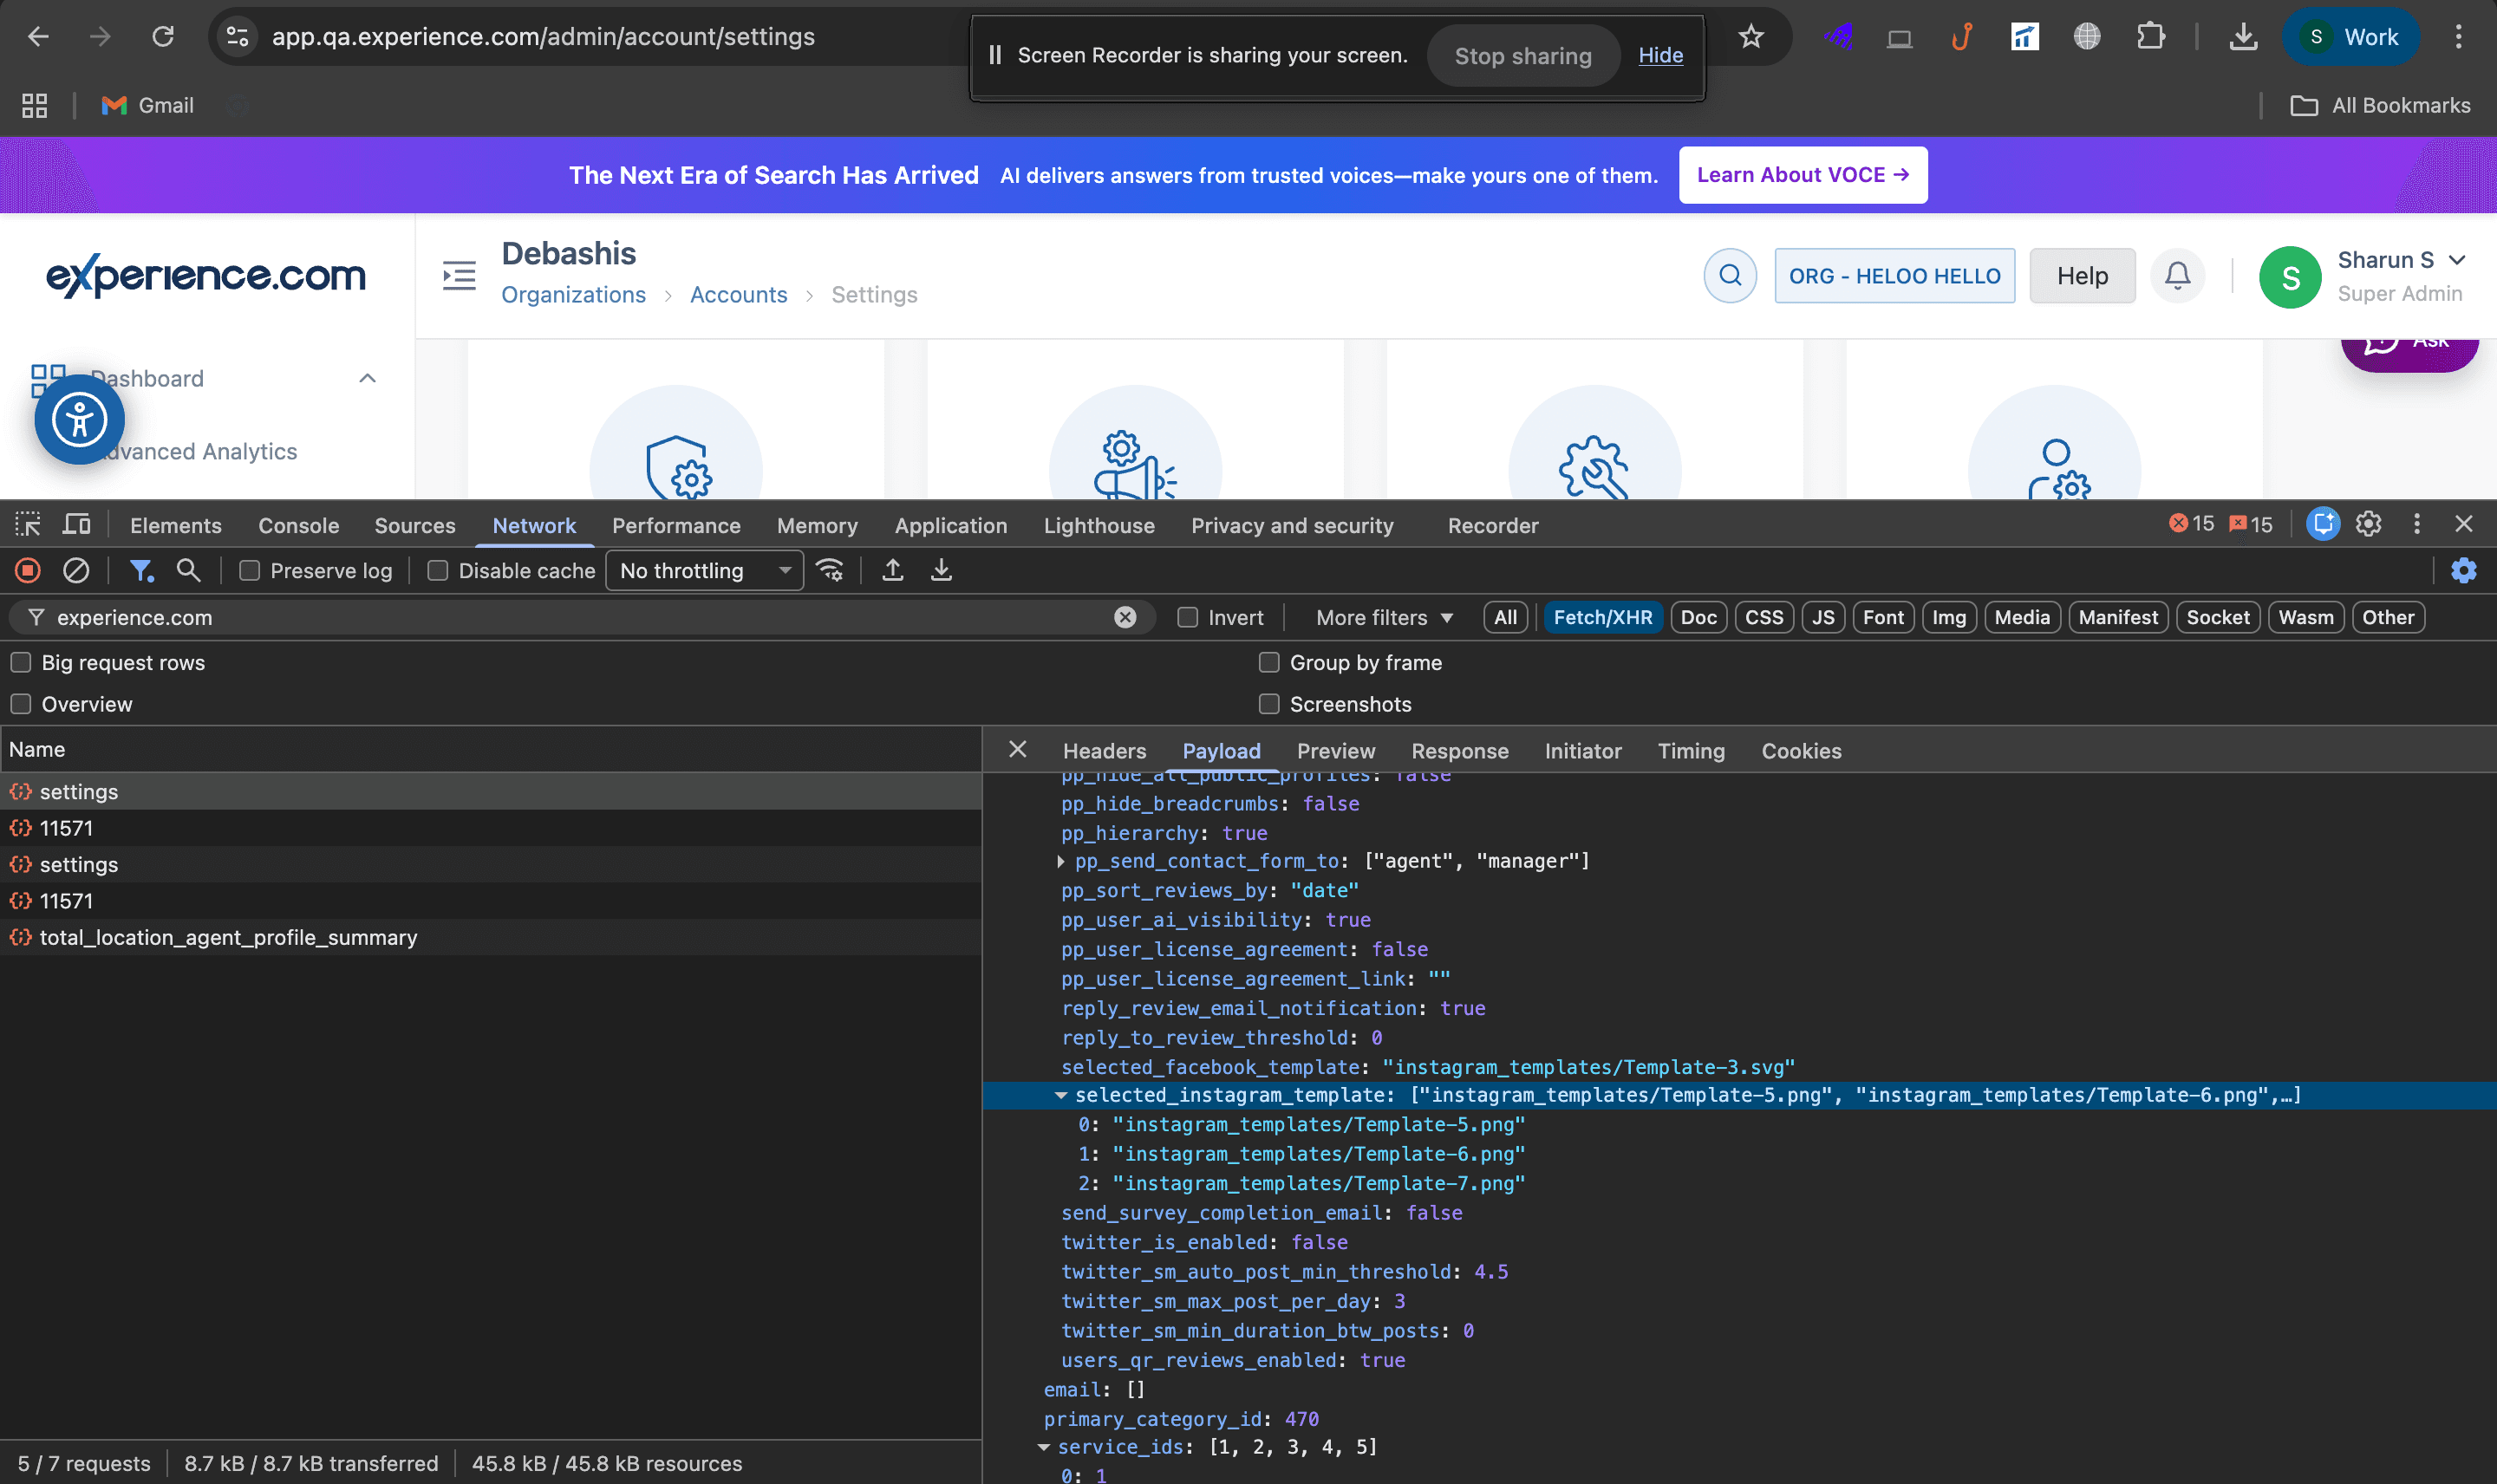
Task: Toggle the device toolbar icon
Action: pos(77,524)
